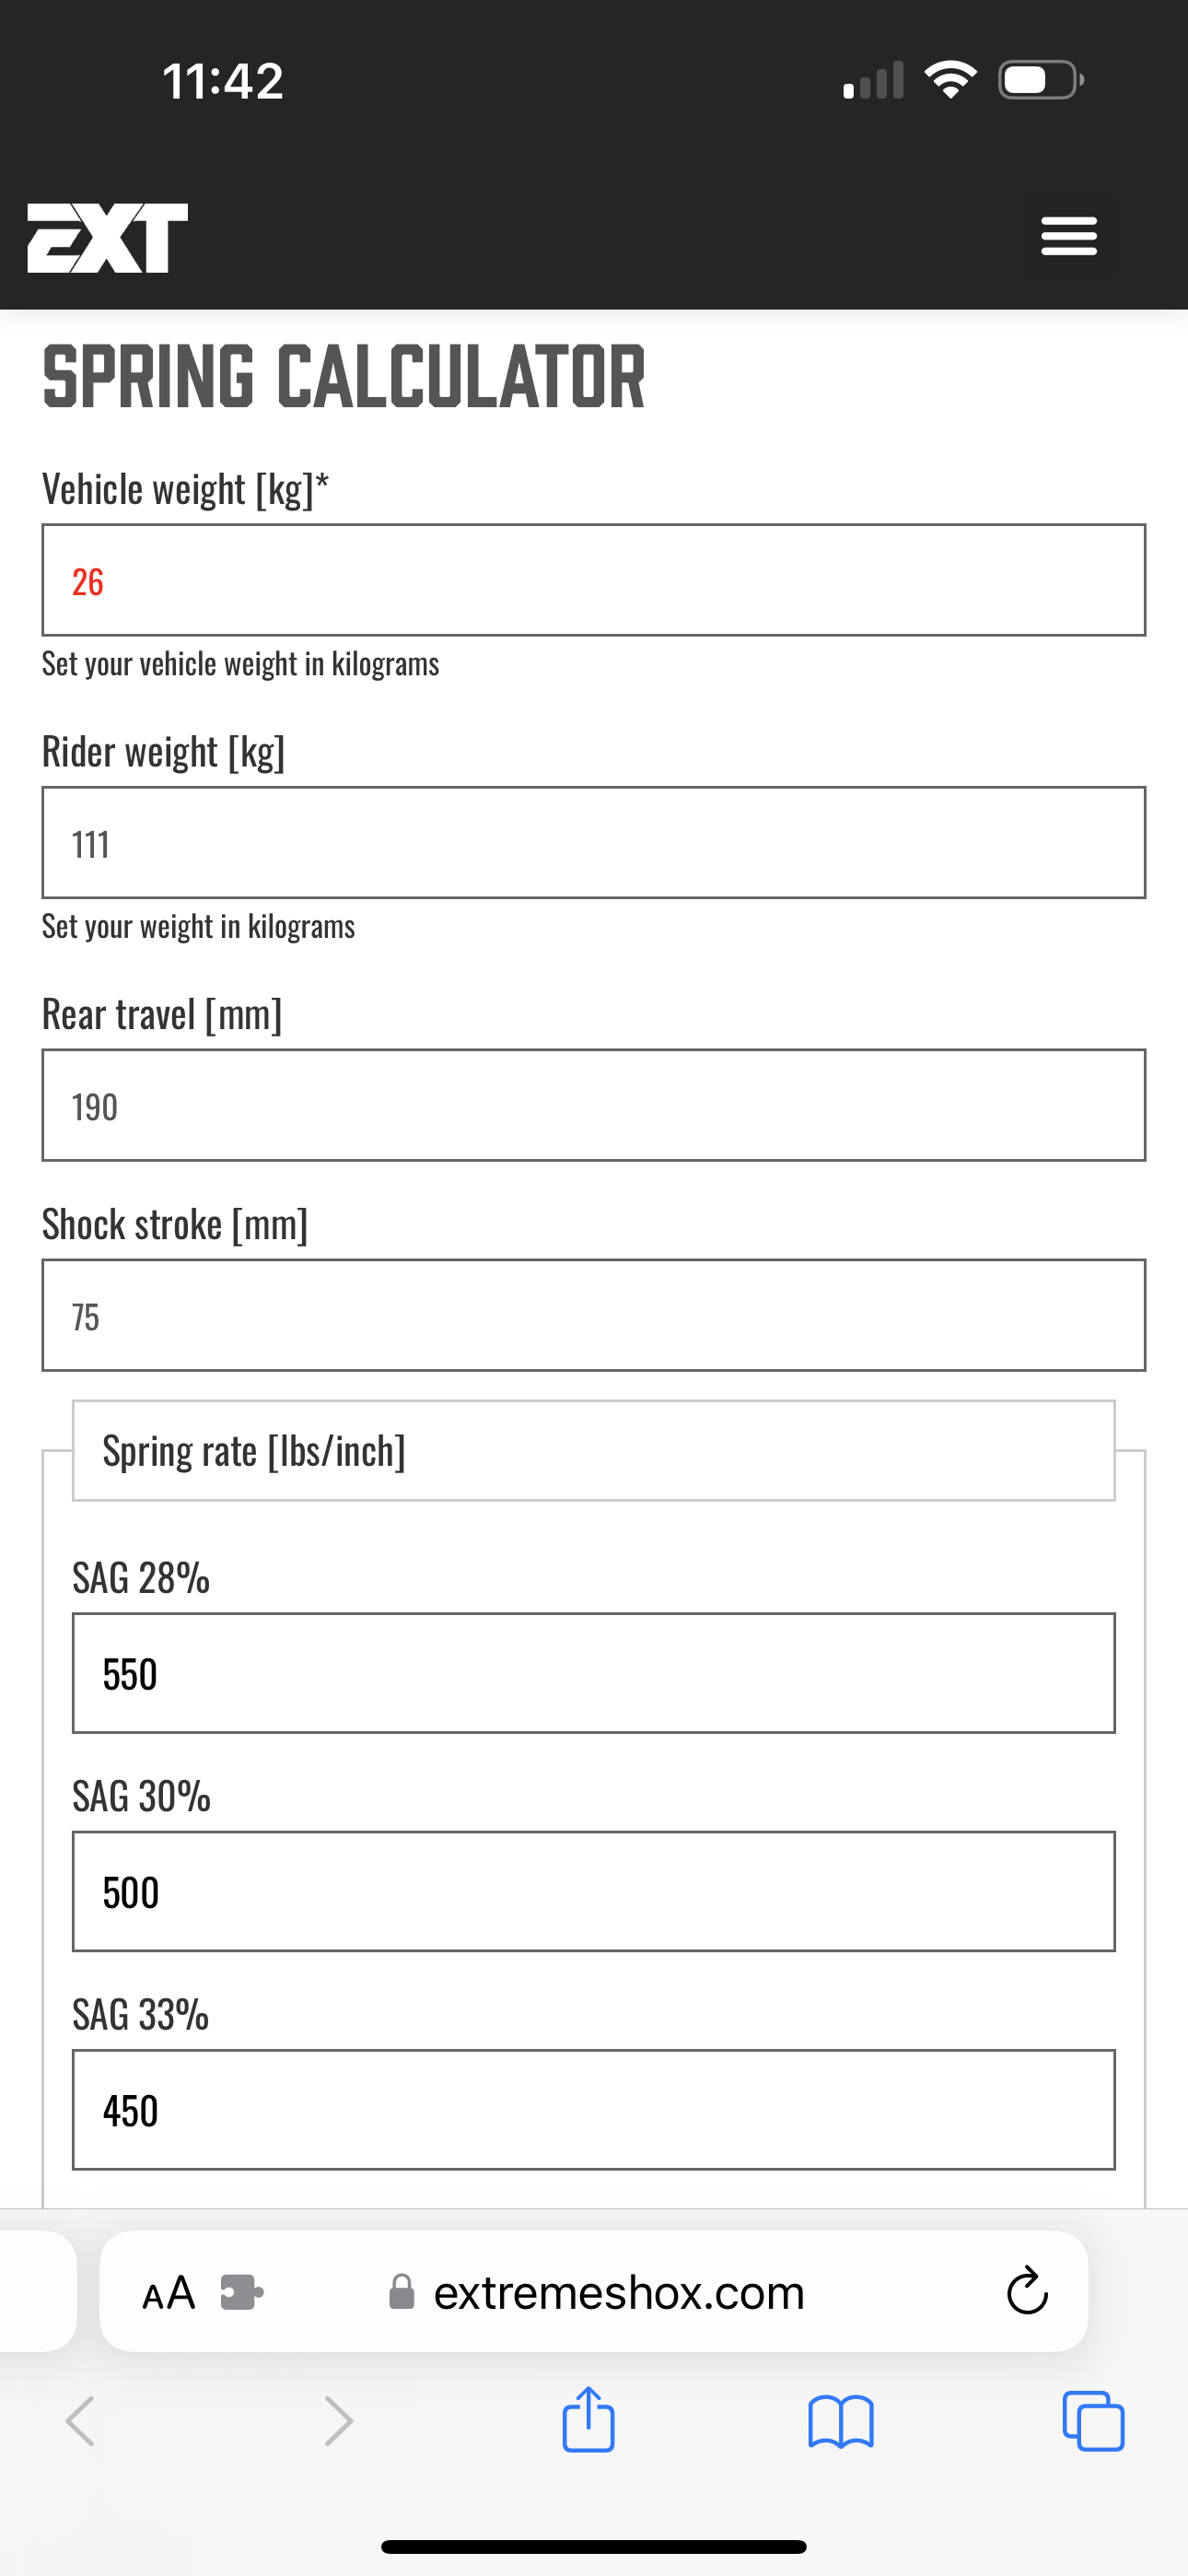Tap the browser extensions puzzle icon
The width and height of the screenshot is (1188, 2576).
(241, 2292)
